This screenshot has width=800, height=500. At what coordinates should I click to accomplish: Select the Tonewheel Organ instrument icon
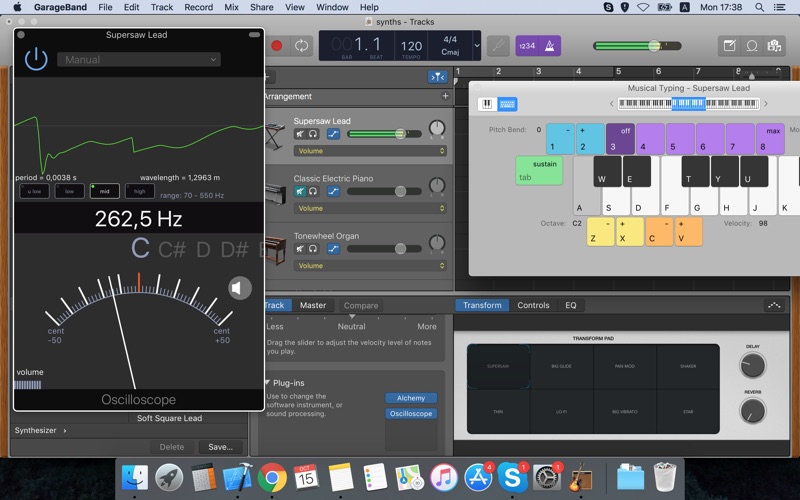(276, 251)
